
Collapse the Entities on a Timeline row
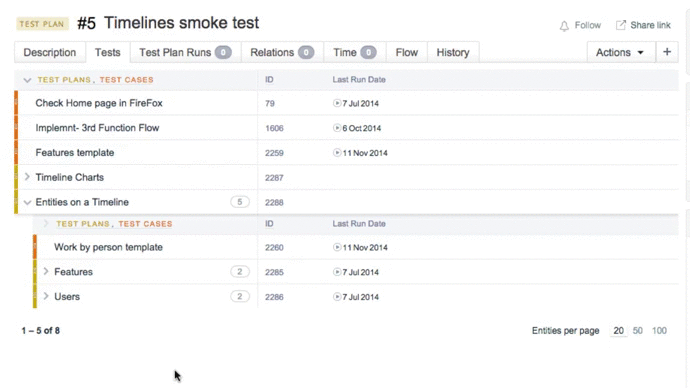pyautogui.click(x=27, y=202)
